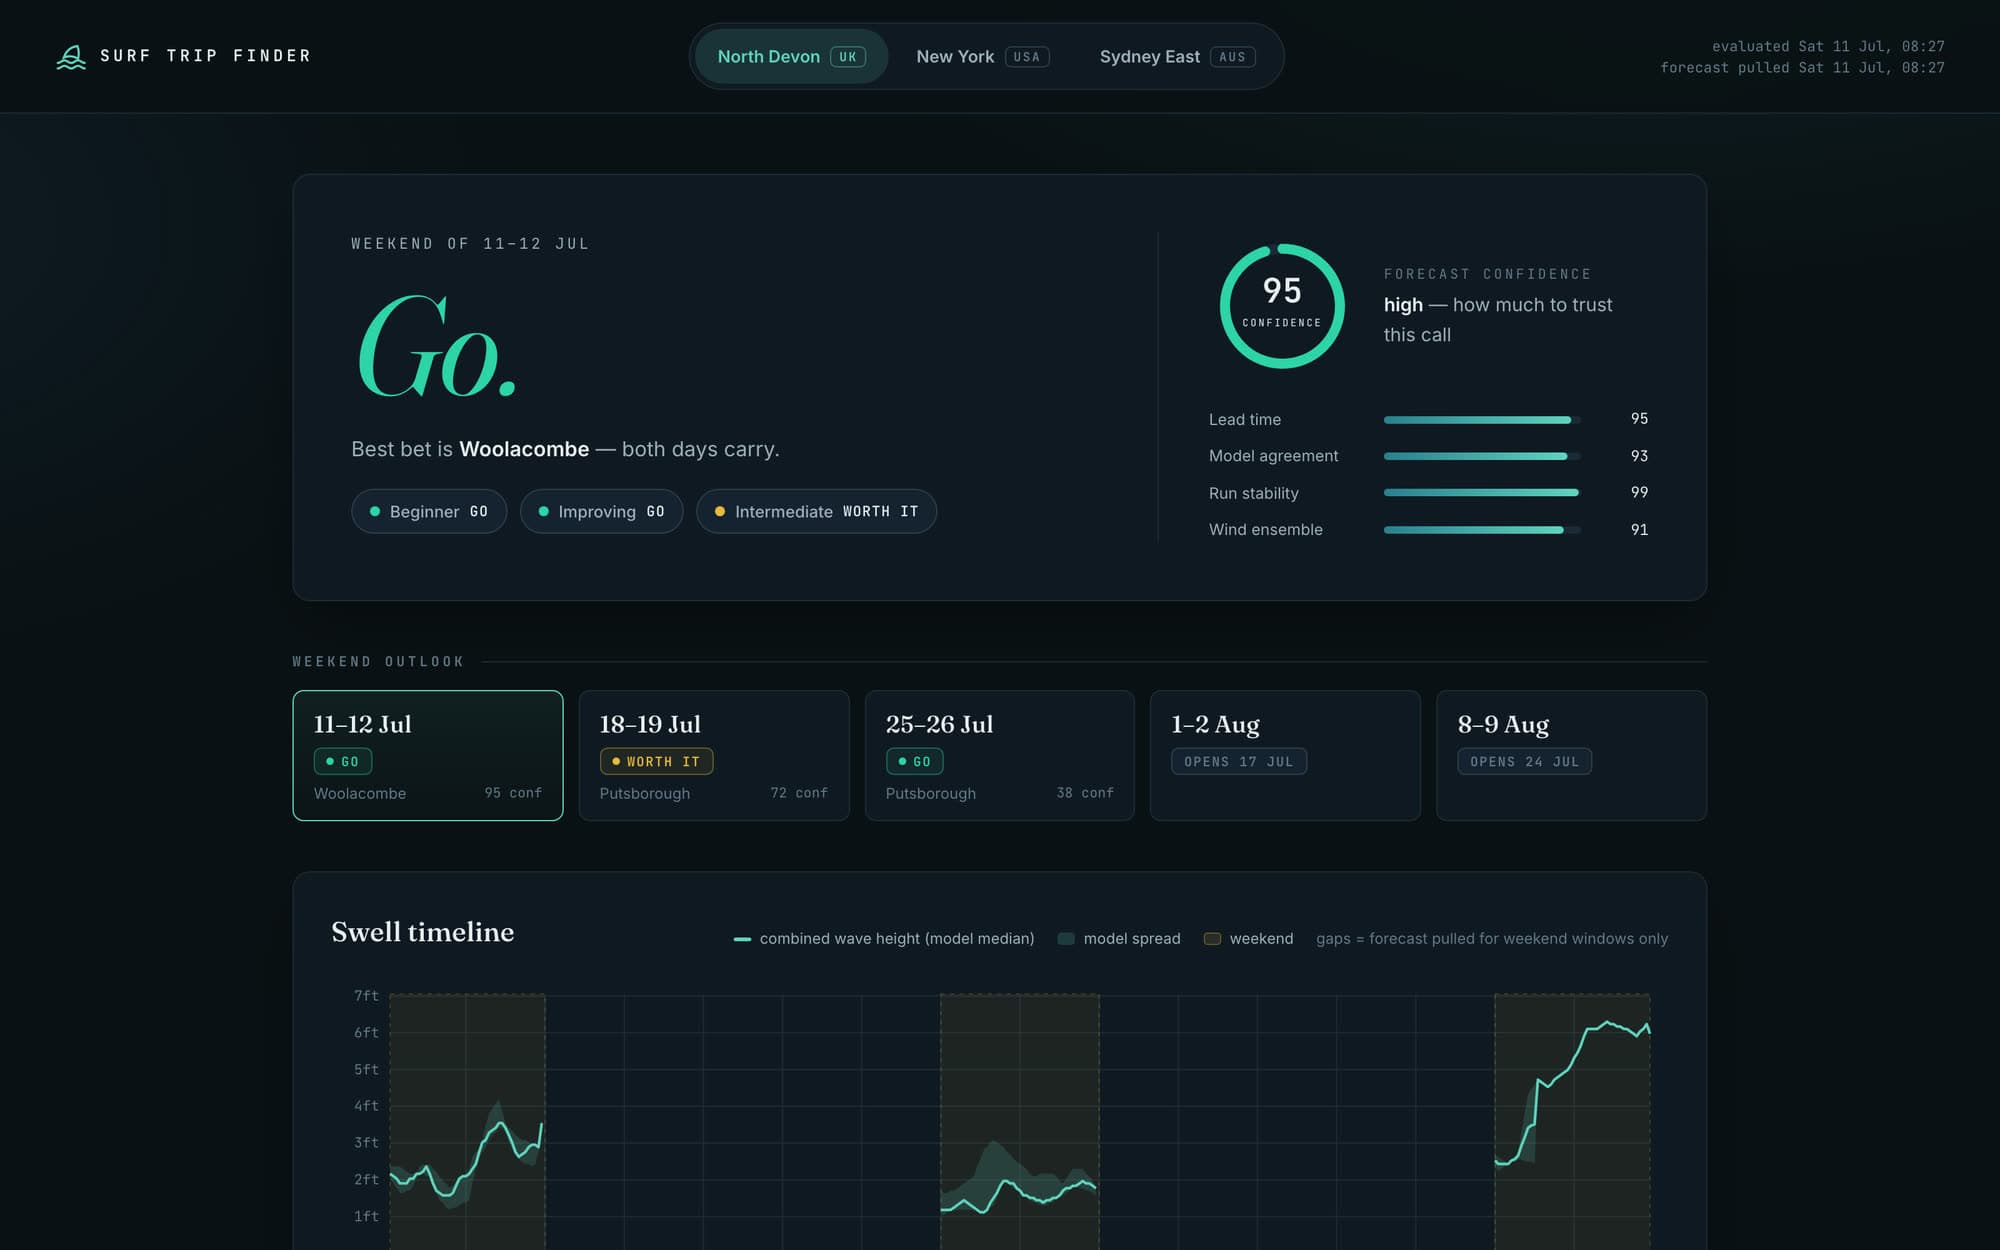Click the FORECAST CONFIDENCE label
Viewport: 2000px width, 1250px height.
point(1487,274)
